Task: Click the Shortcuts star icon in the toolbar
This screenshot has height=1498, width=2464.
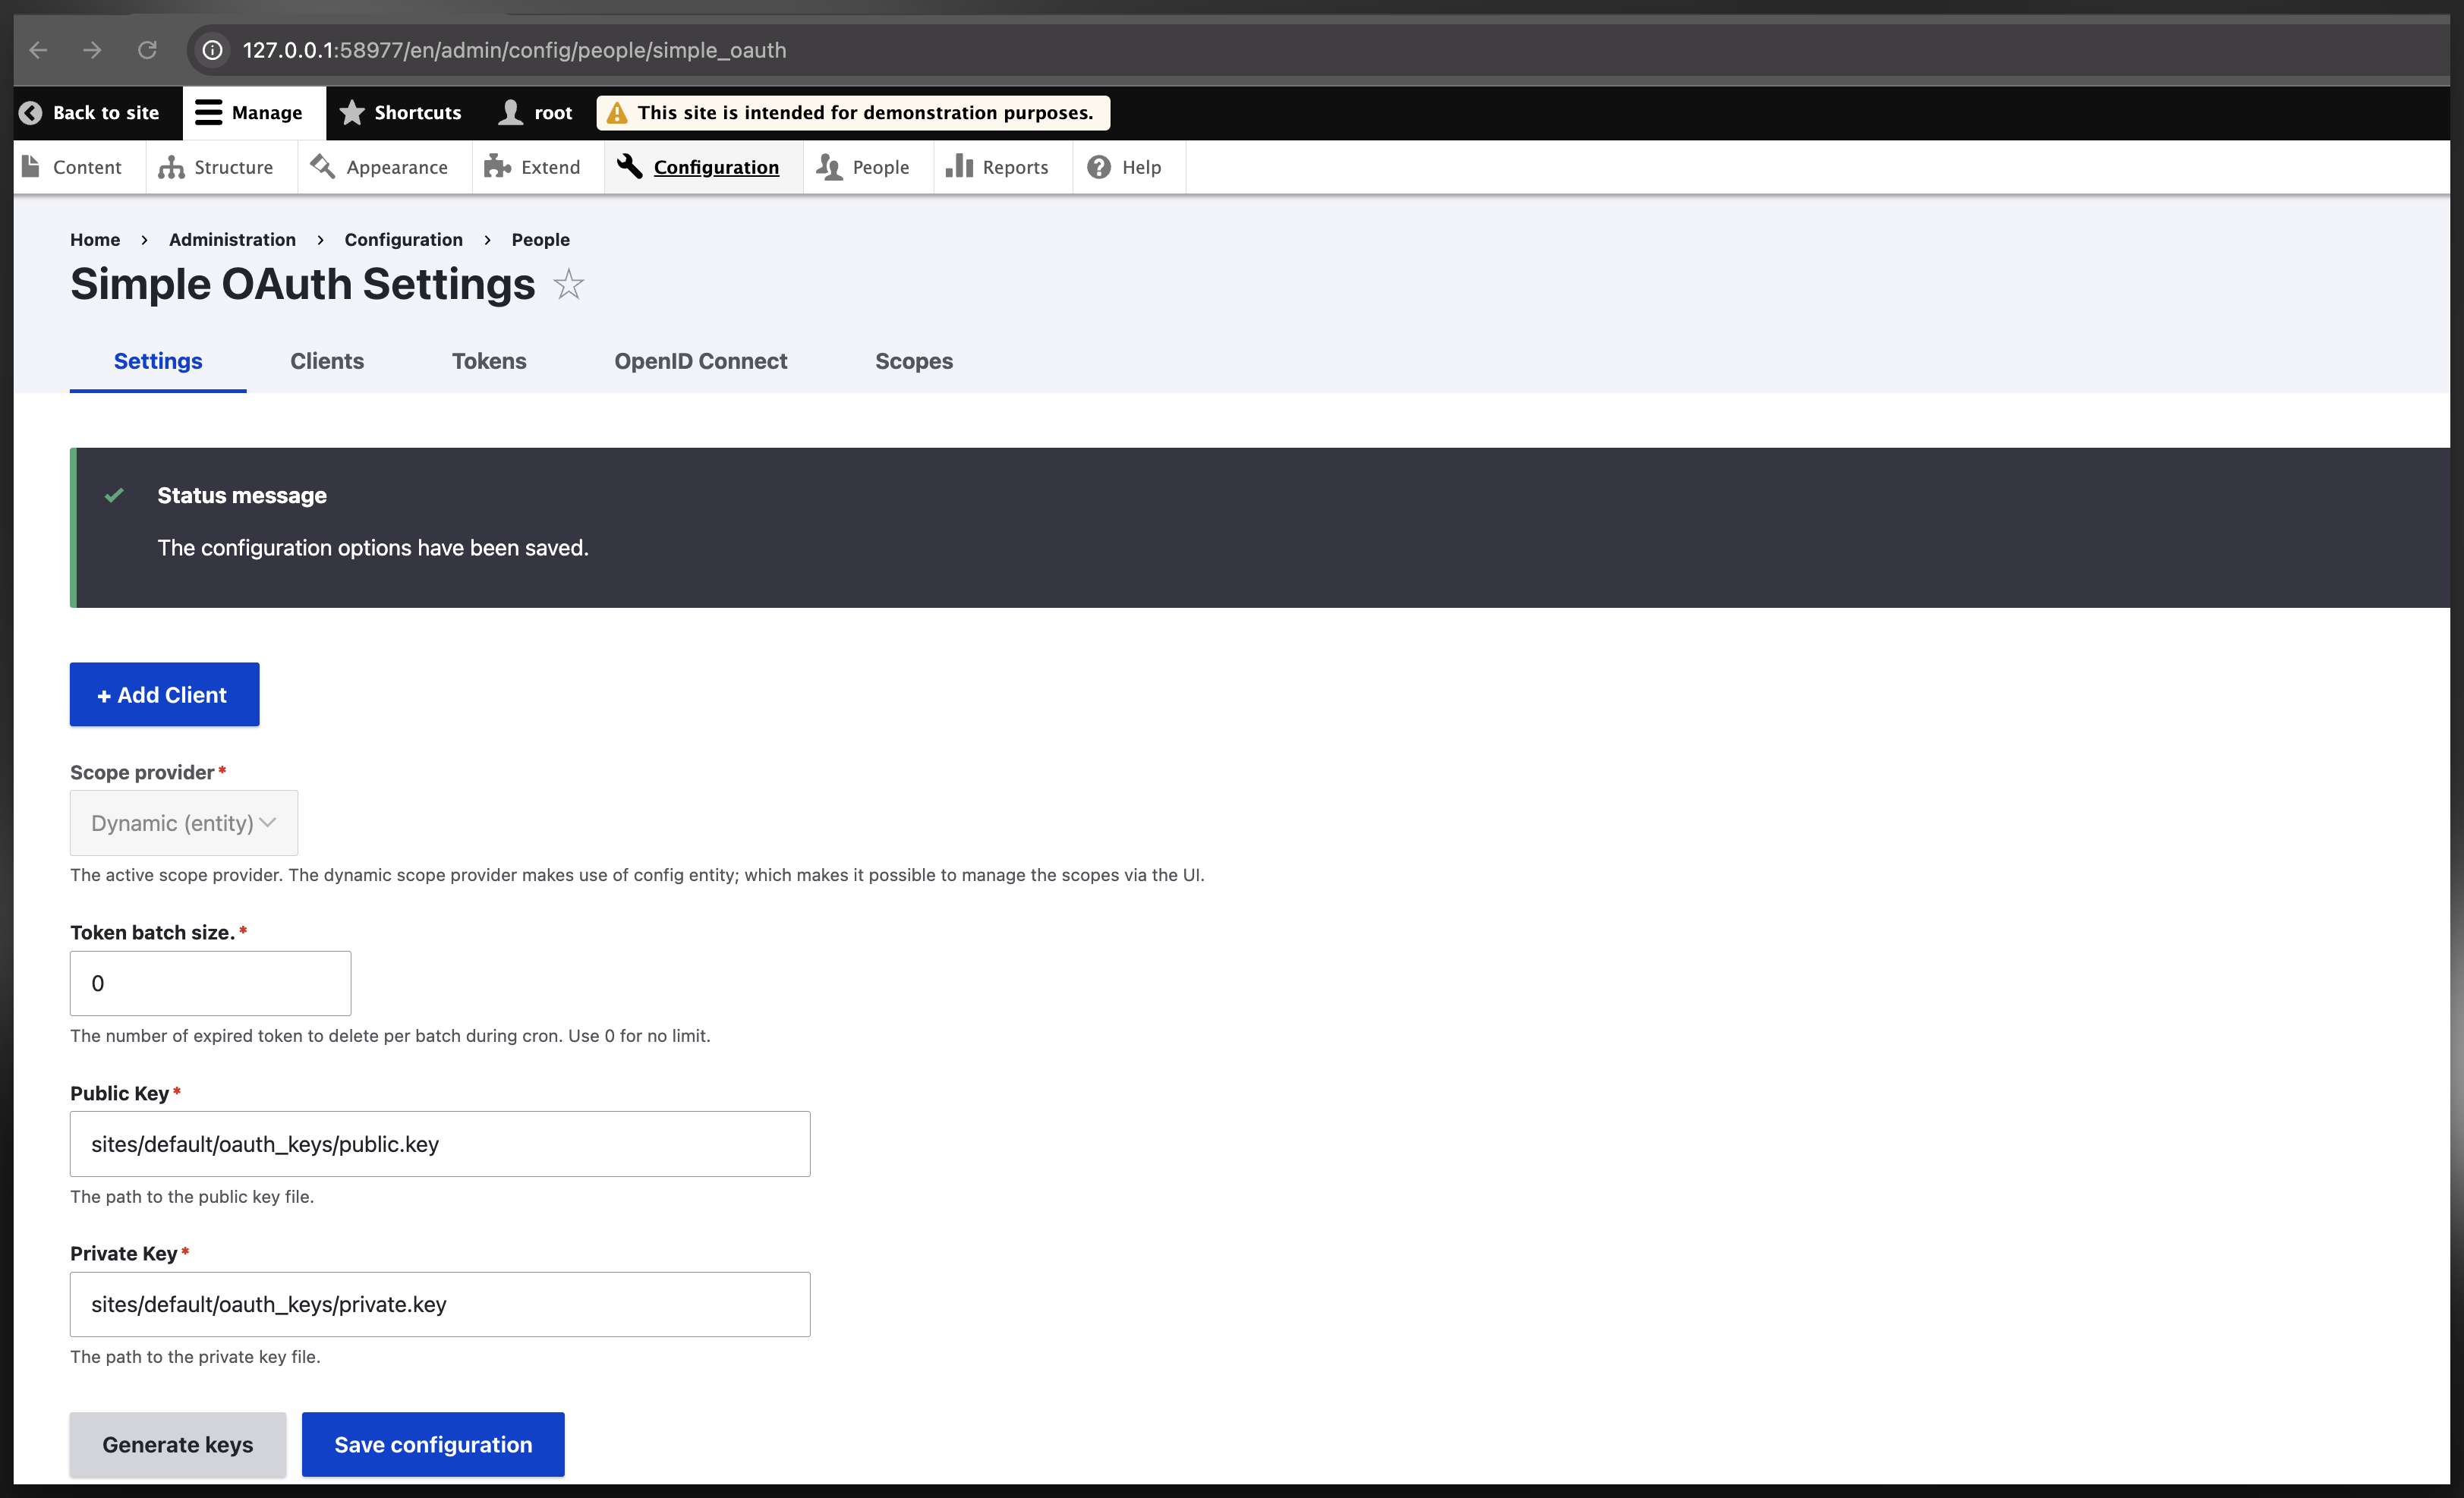Action: coord(352,113)
